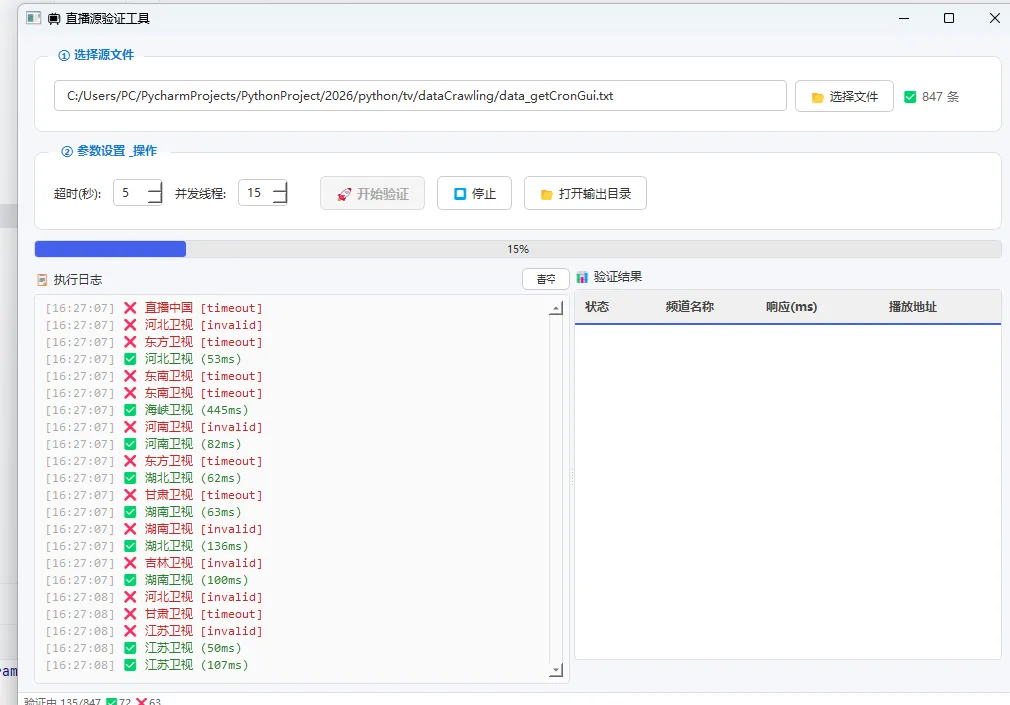Click the 执行日志 panel label
The width and height of the screenshot is (1010, 705).
coord(77,280)
